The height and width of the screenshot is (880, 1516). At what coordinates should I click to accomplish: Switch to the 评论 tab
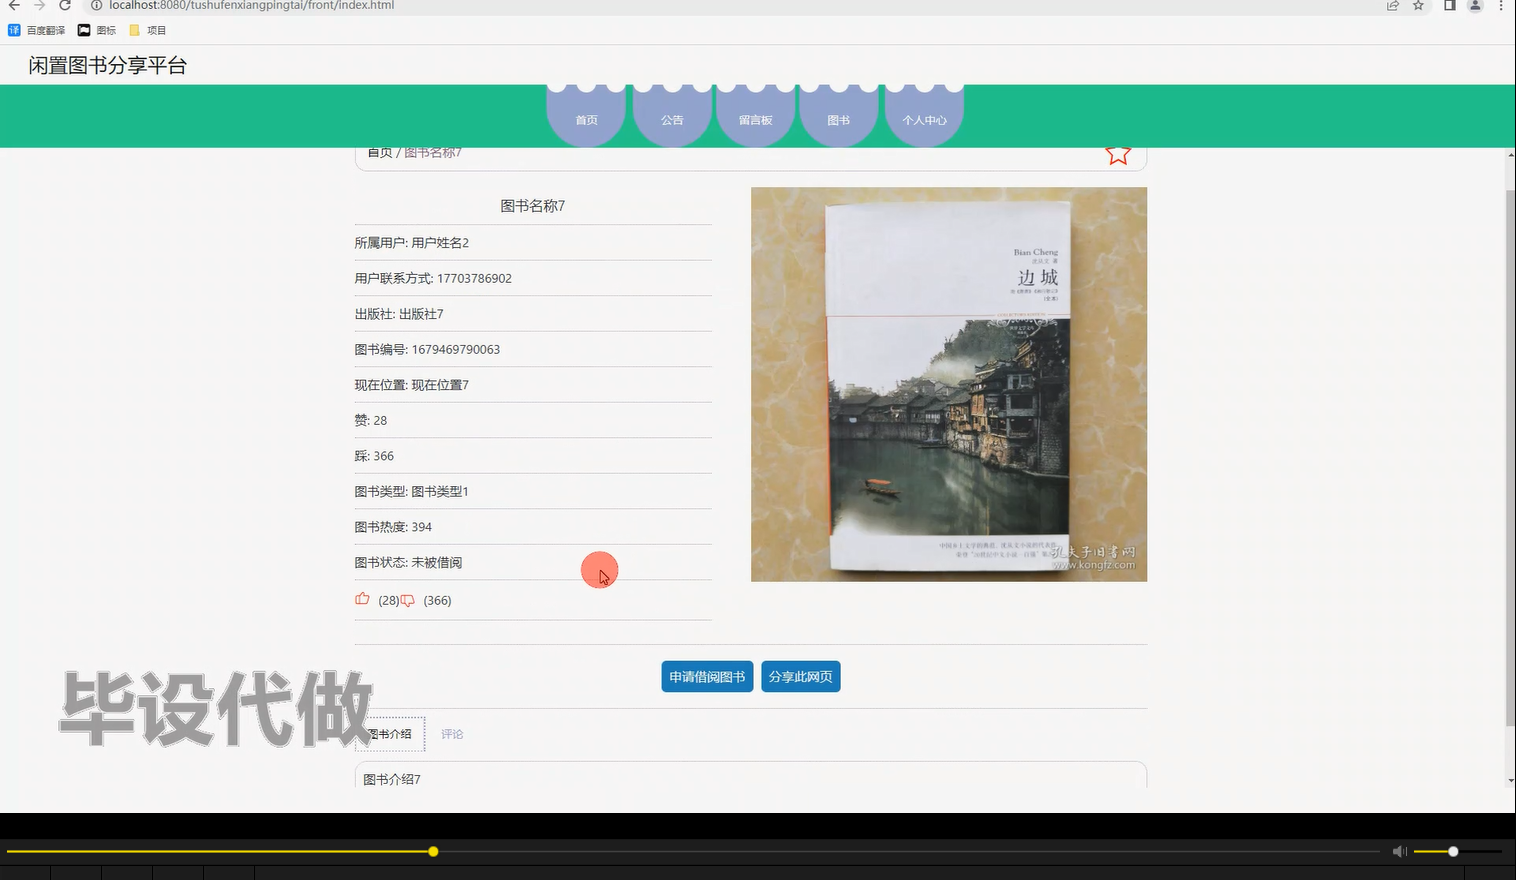point(452,733)
